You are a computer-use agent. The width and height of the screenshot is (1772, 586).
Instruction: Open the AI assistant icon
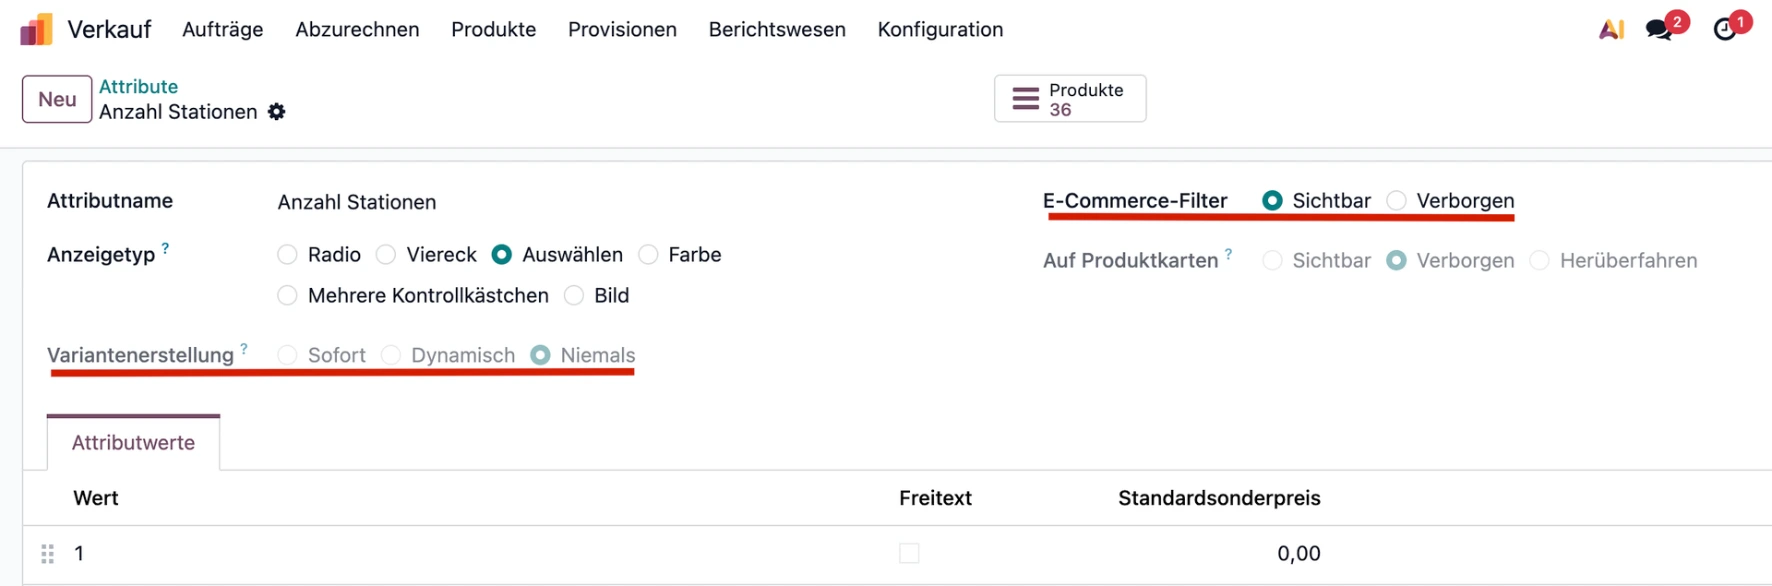1611,29
